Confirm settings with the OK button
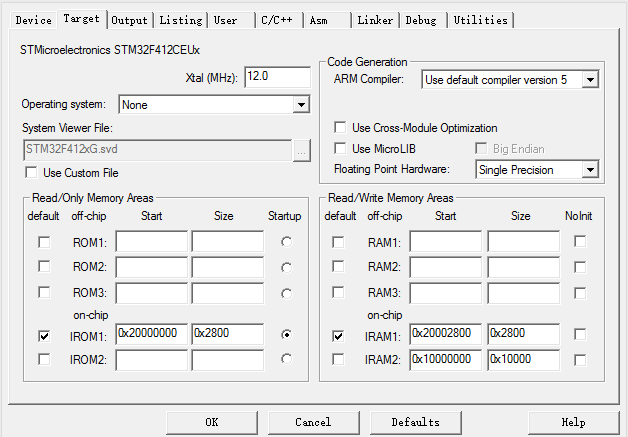628x437 pixels. tap(212, 422)
